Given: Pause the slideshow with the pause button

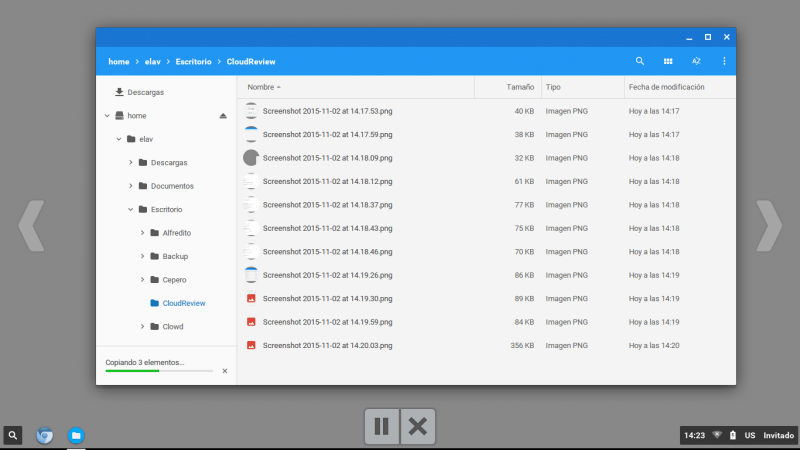Looking at the screenshot, I should 382,427.
